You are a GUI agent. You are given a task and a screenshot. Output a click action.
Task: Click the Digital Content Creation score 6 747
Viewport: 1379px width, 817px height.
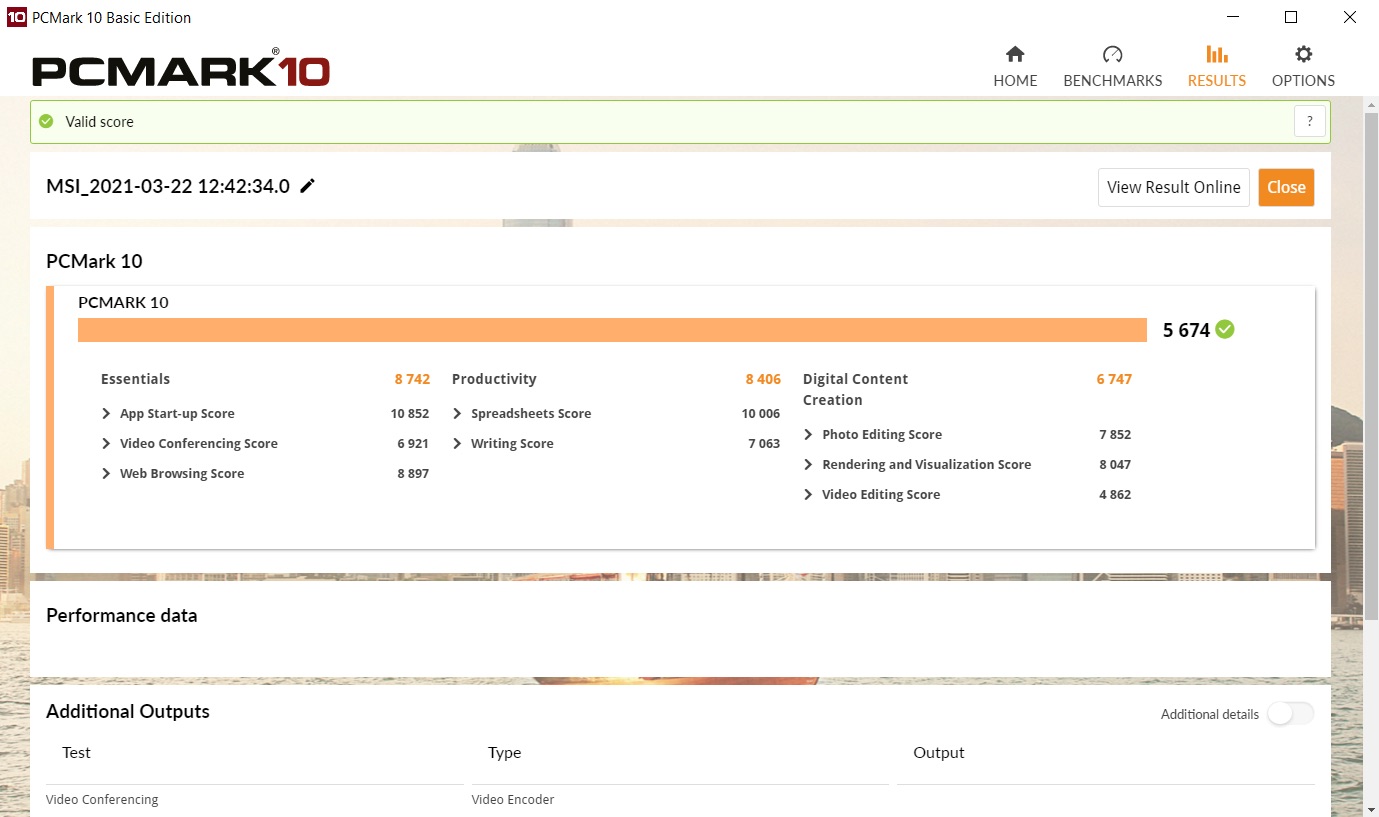click(1114, 379)
